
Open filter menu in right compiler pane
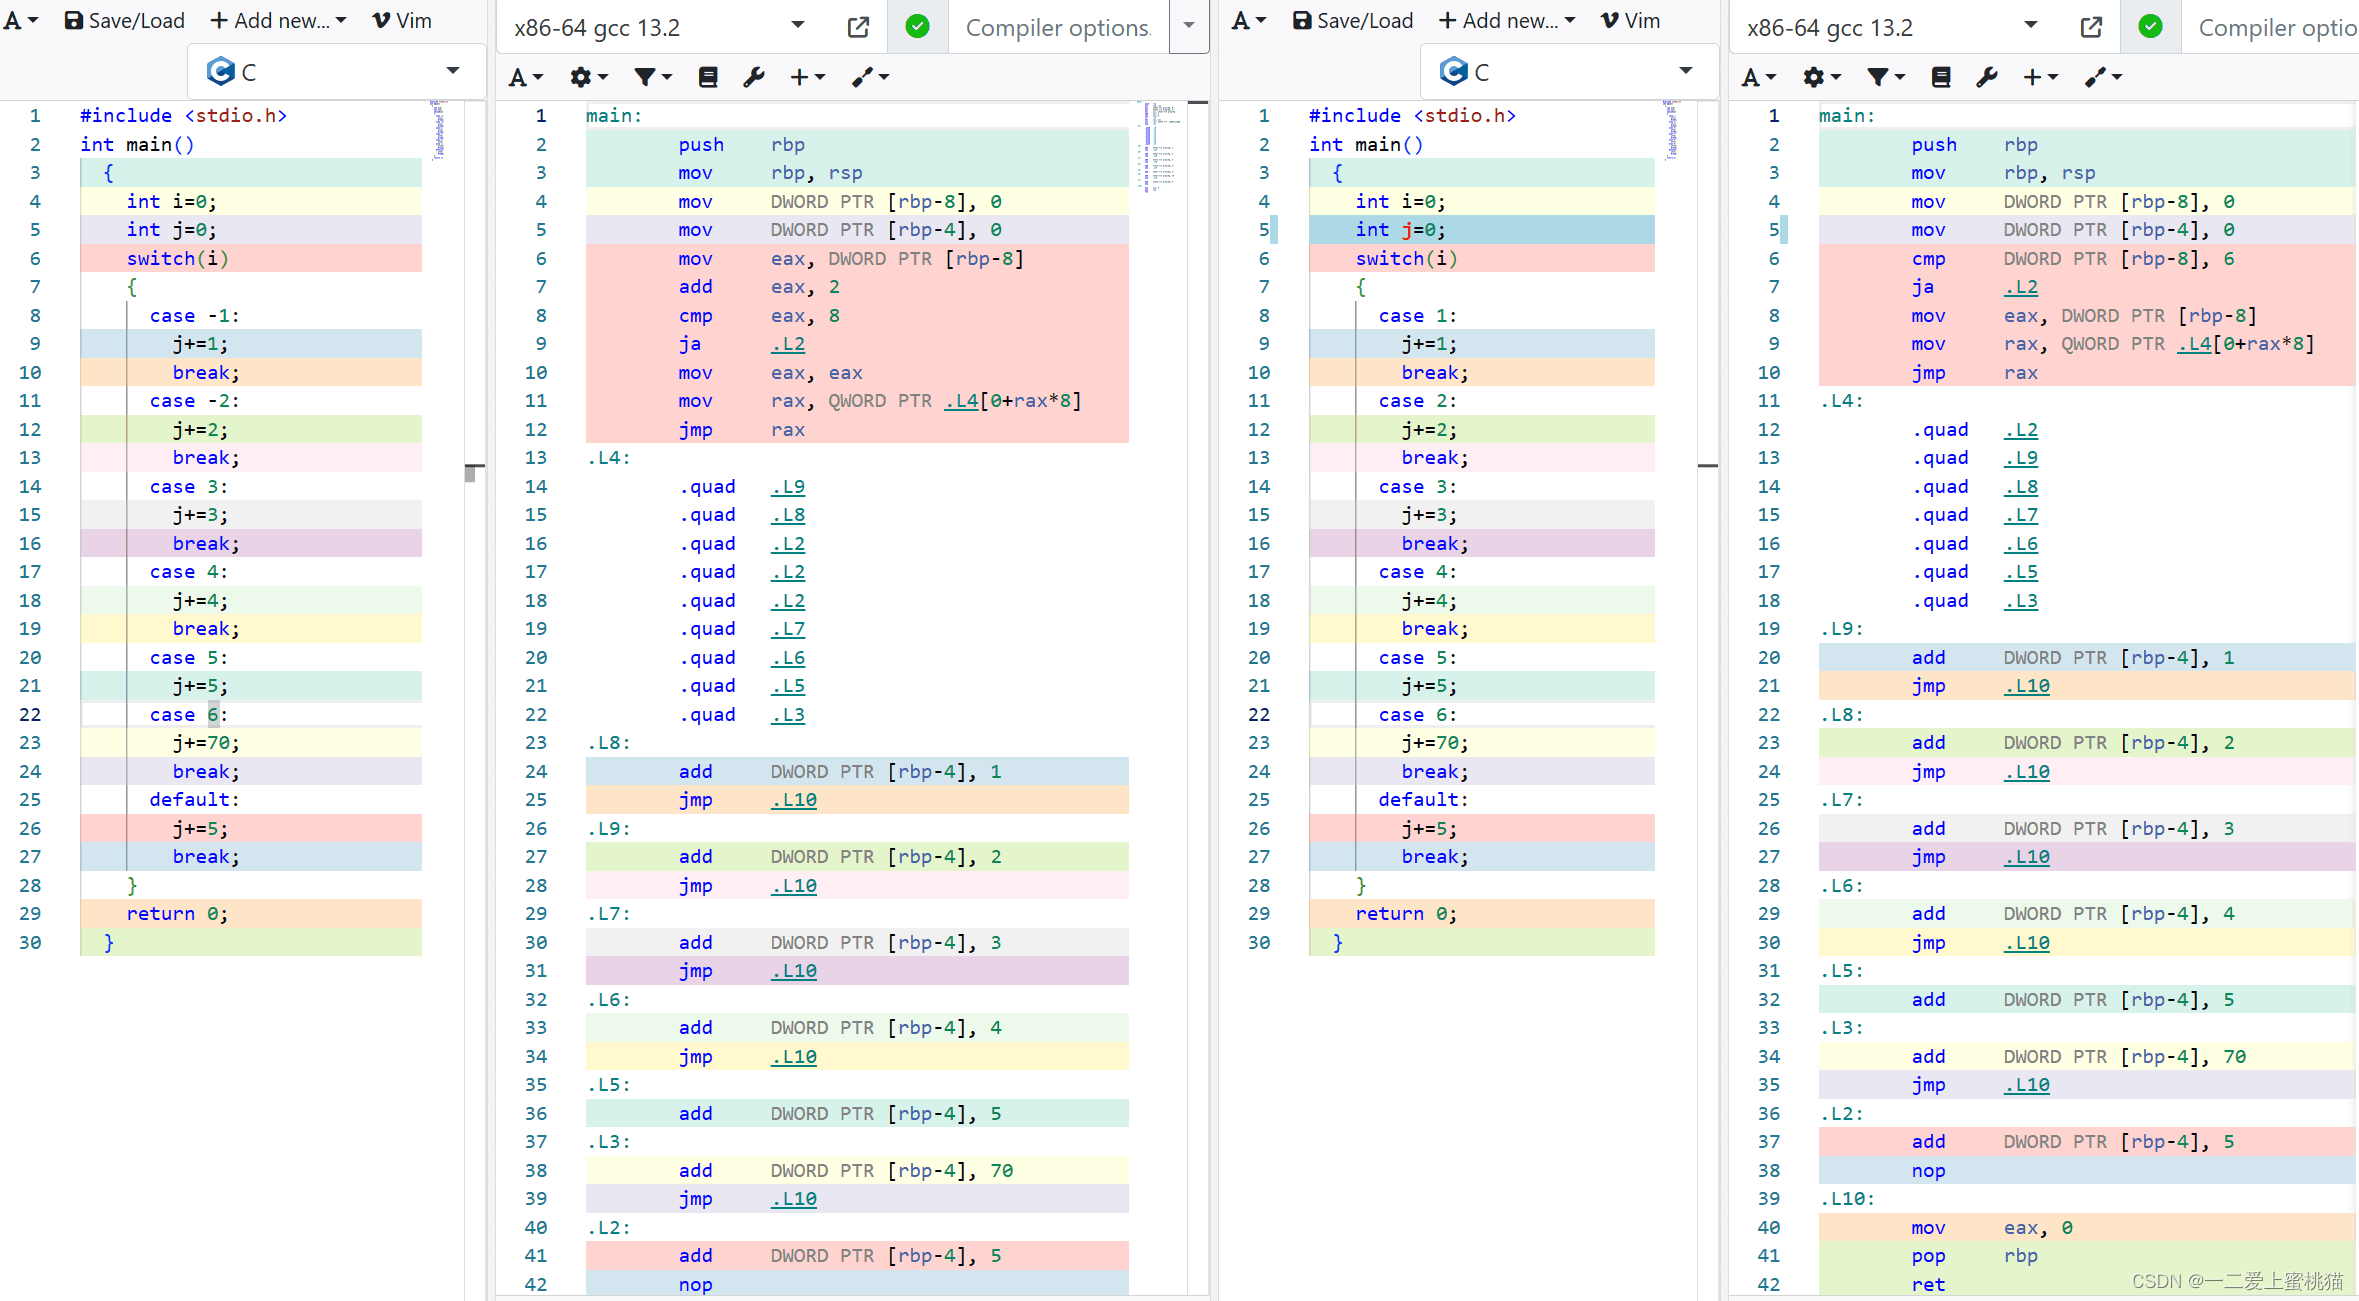[1885, 77]
